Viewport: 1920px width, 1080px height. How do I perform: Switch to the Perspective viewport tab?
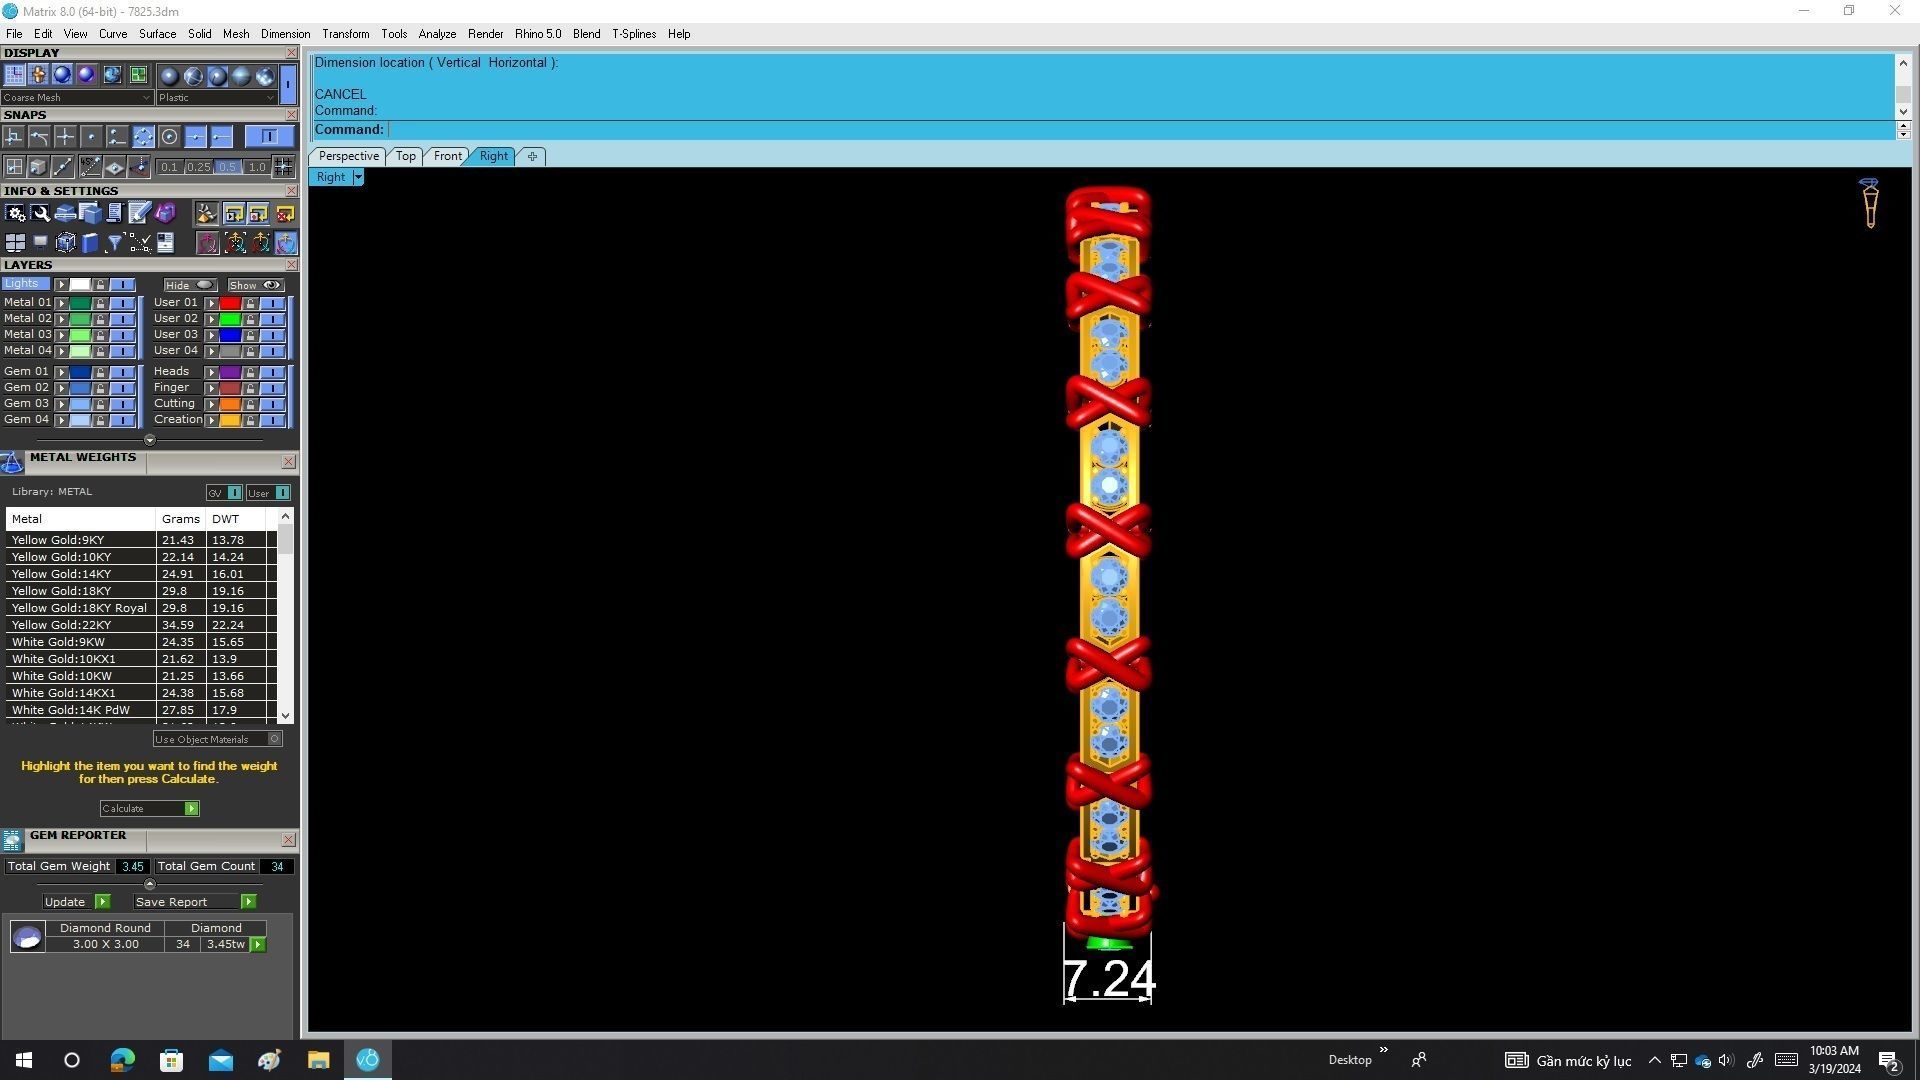348,156
